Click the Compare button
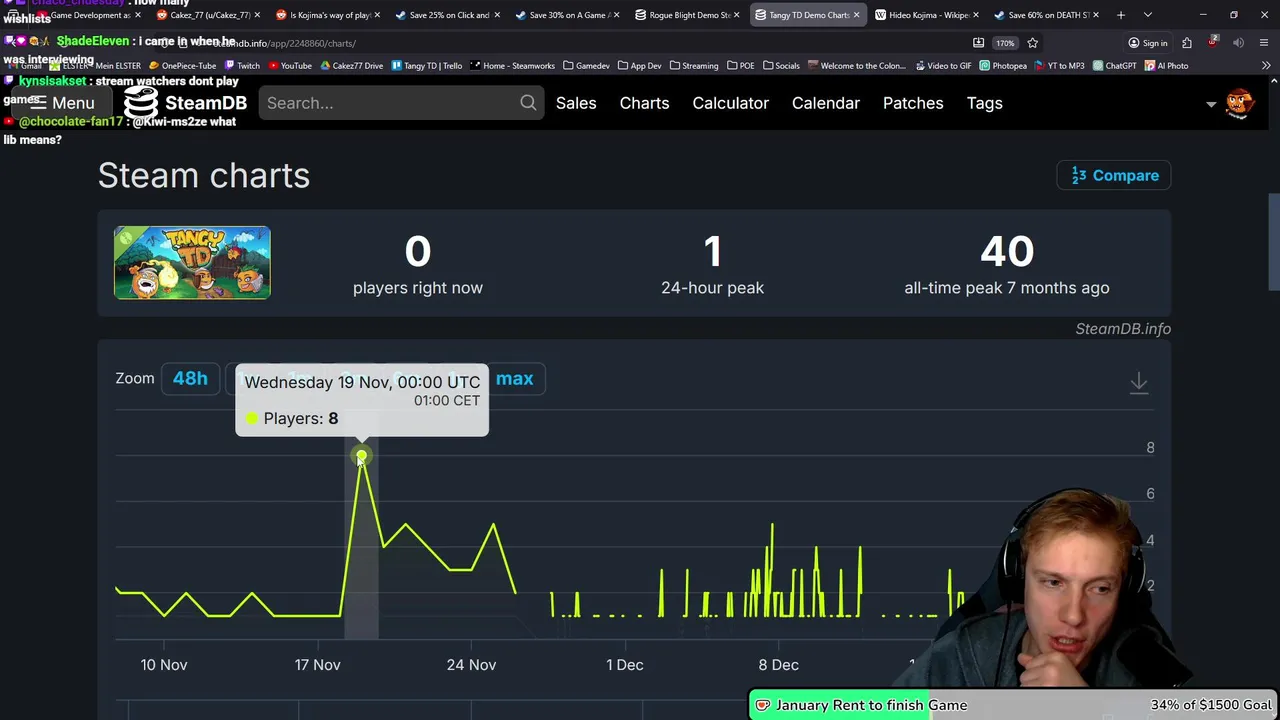Viewport: 1280px width, 720px height. pyautogui.click(x=1114, y=175)
